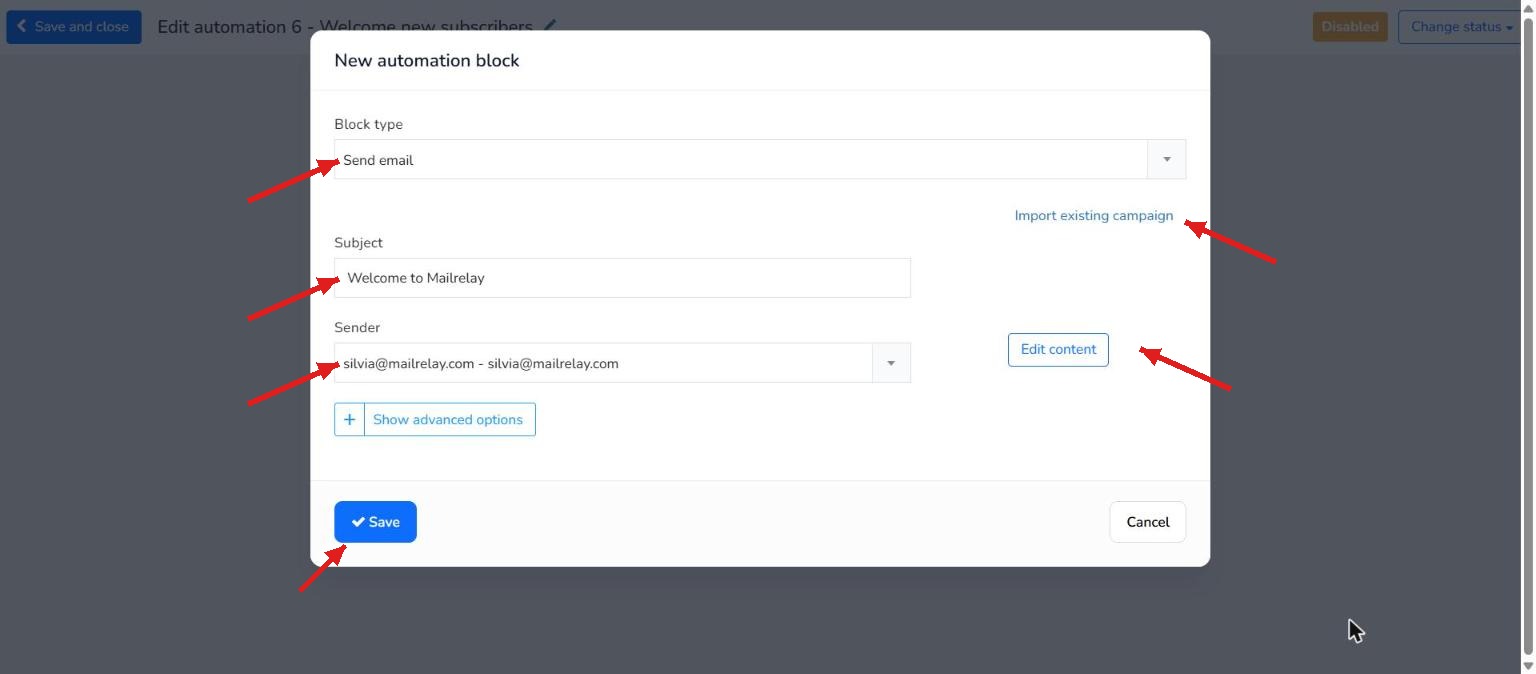
Task: Open the Block type dropdown arrow
Action: [x=1166, y=159]
